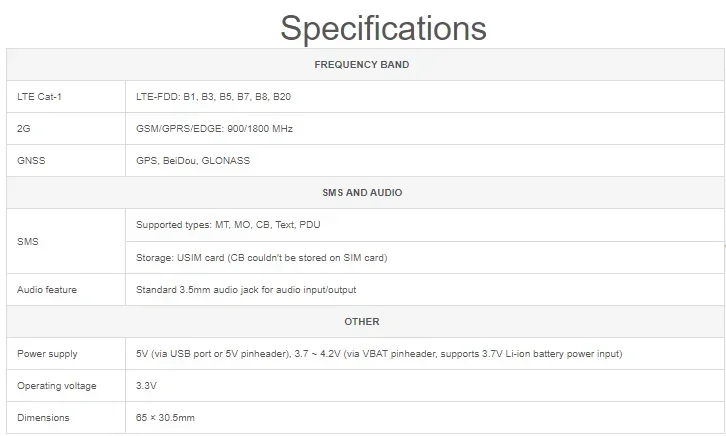
Task: Select the Power supply row label
Action: [x=47, y=353]
